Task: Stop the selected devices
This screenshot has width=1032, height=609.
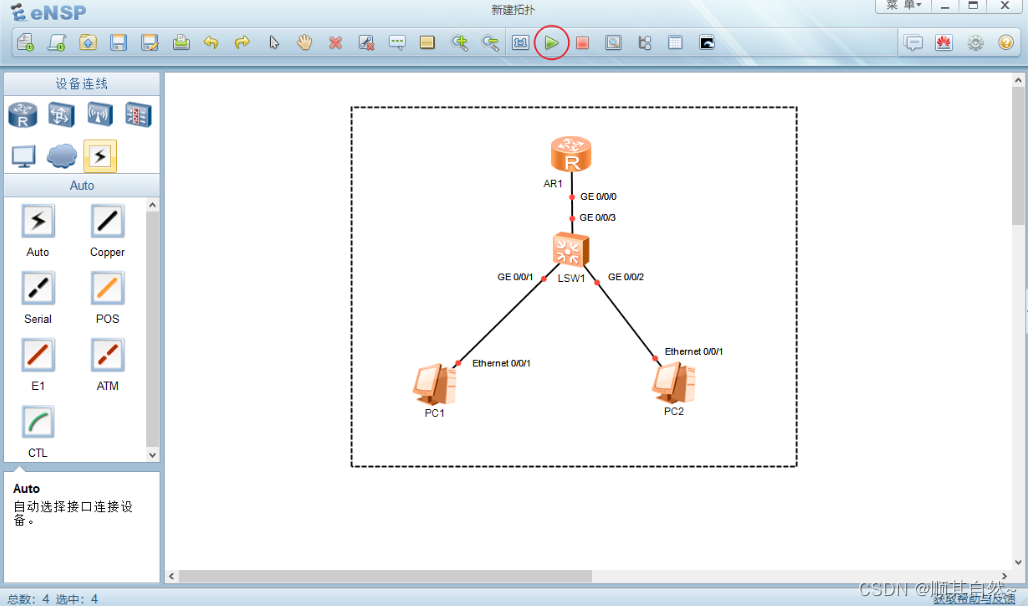Action: [x=582, y=43]
